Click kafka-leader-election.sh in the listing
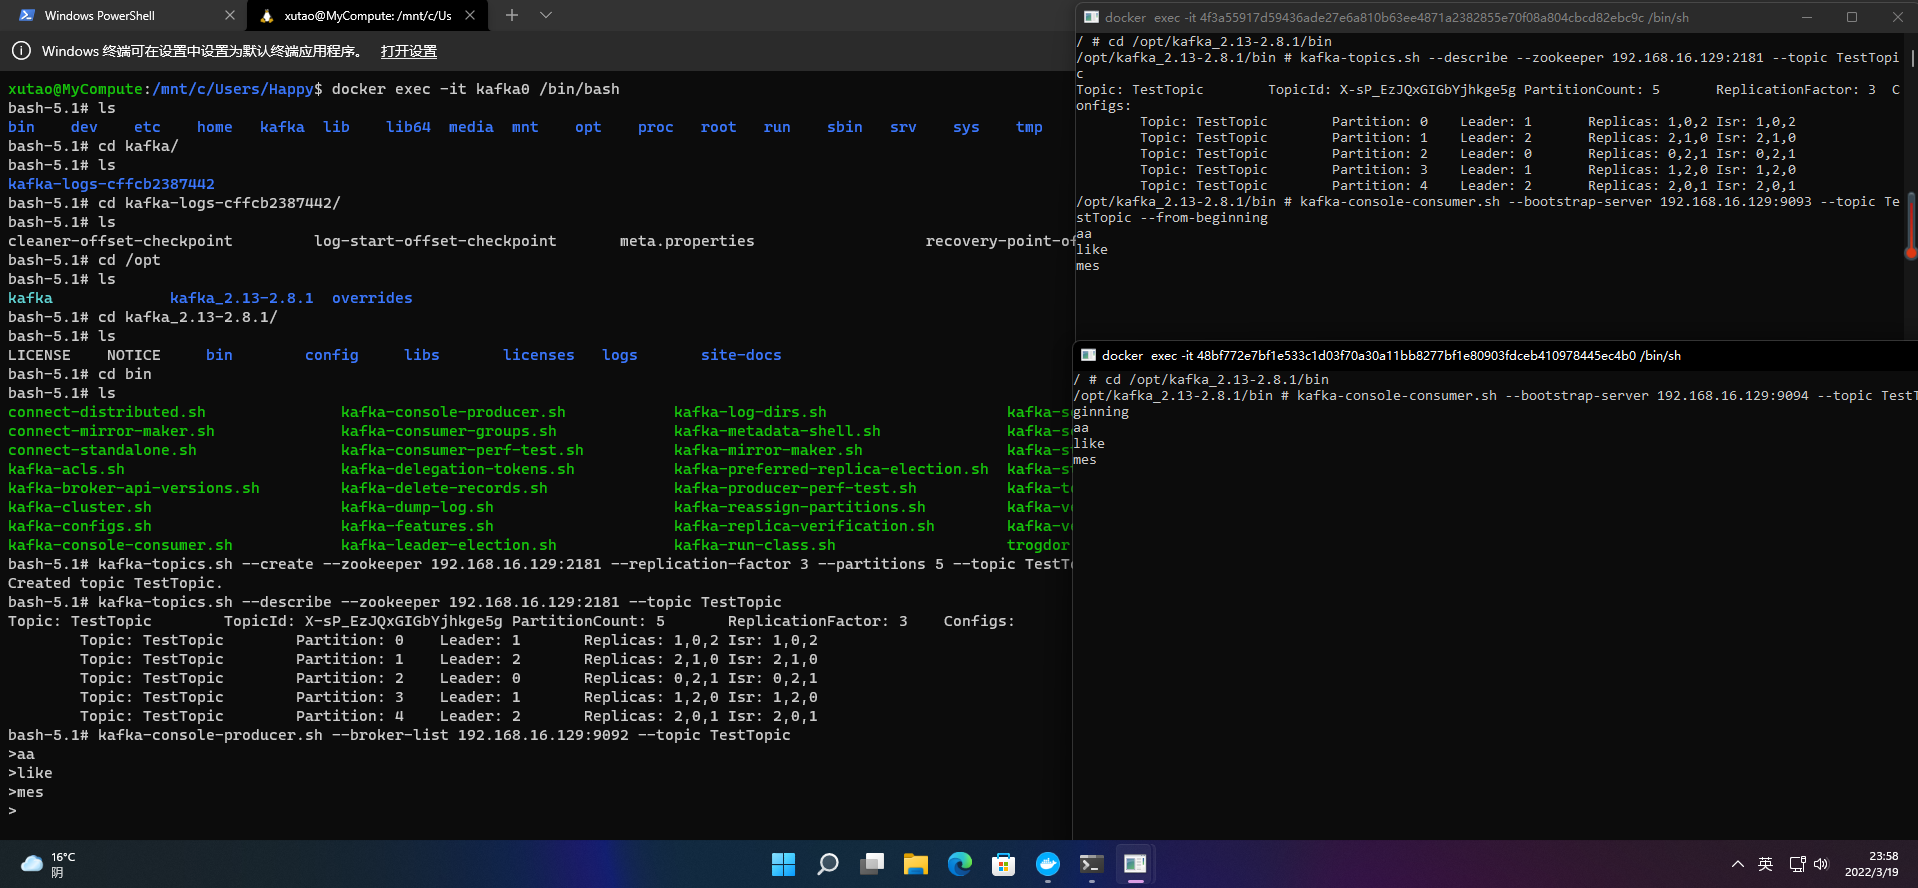This screenshot has height=888, width=1918. [448, 545]
